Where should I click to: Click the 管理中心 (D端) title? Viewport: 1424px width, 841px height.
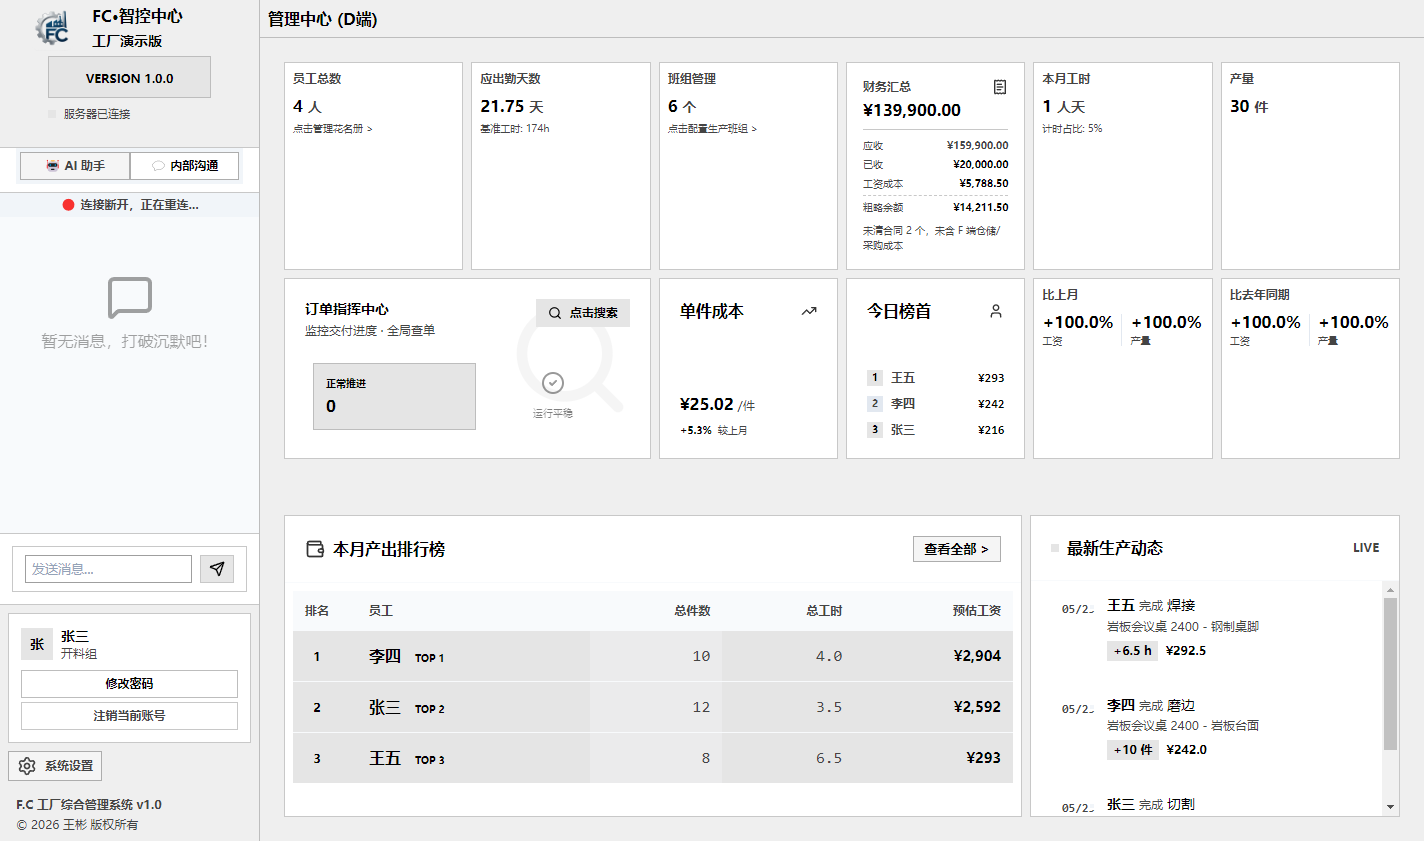[x=322, y=19]
